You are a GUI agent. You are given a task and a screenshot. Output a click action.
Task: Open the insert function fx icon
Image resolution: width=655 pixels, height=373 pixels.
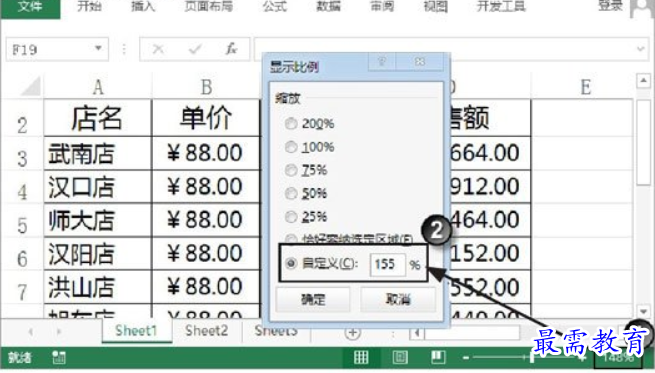coord(231,49)
